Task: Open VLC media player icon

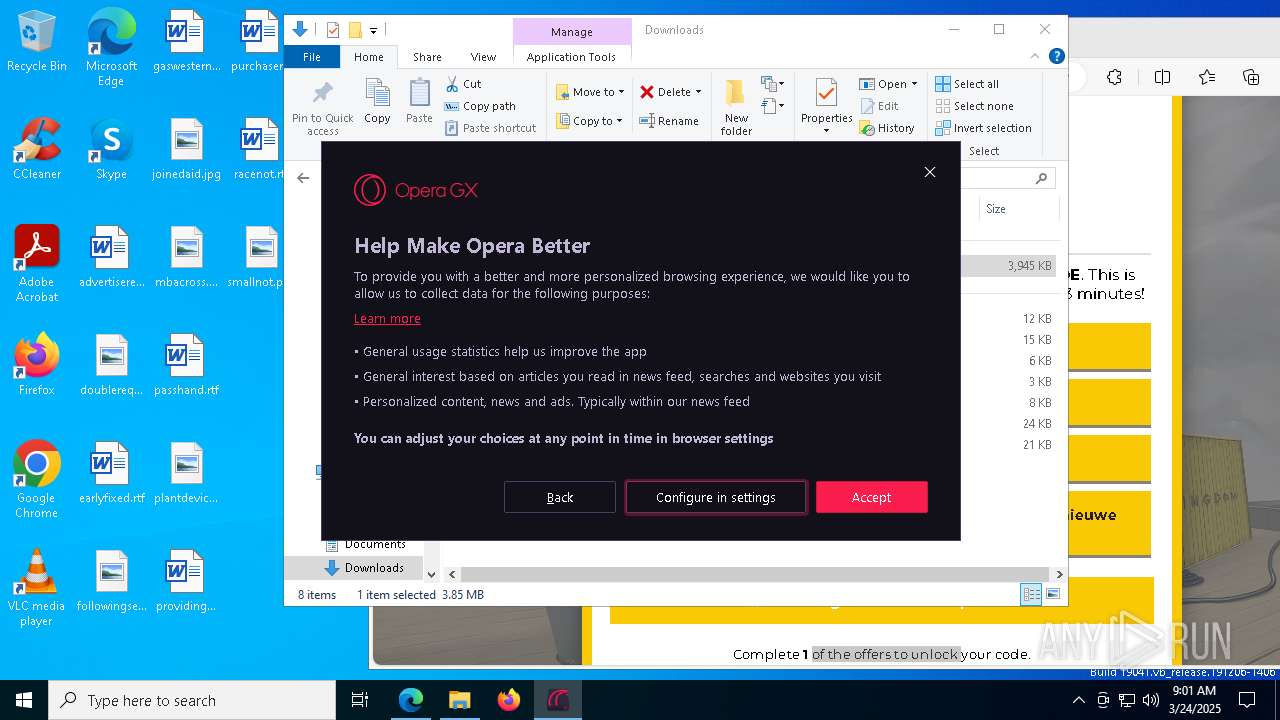Action: pos(37,588)
